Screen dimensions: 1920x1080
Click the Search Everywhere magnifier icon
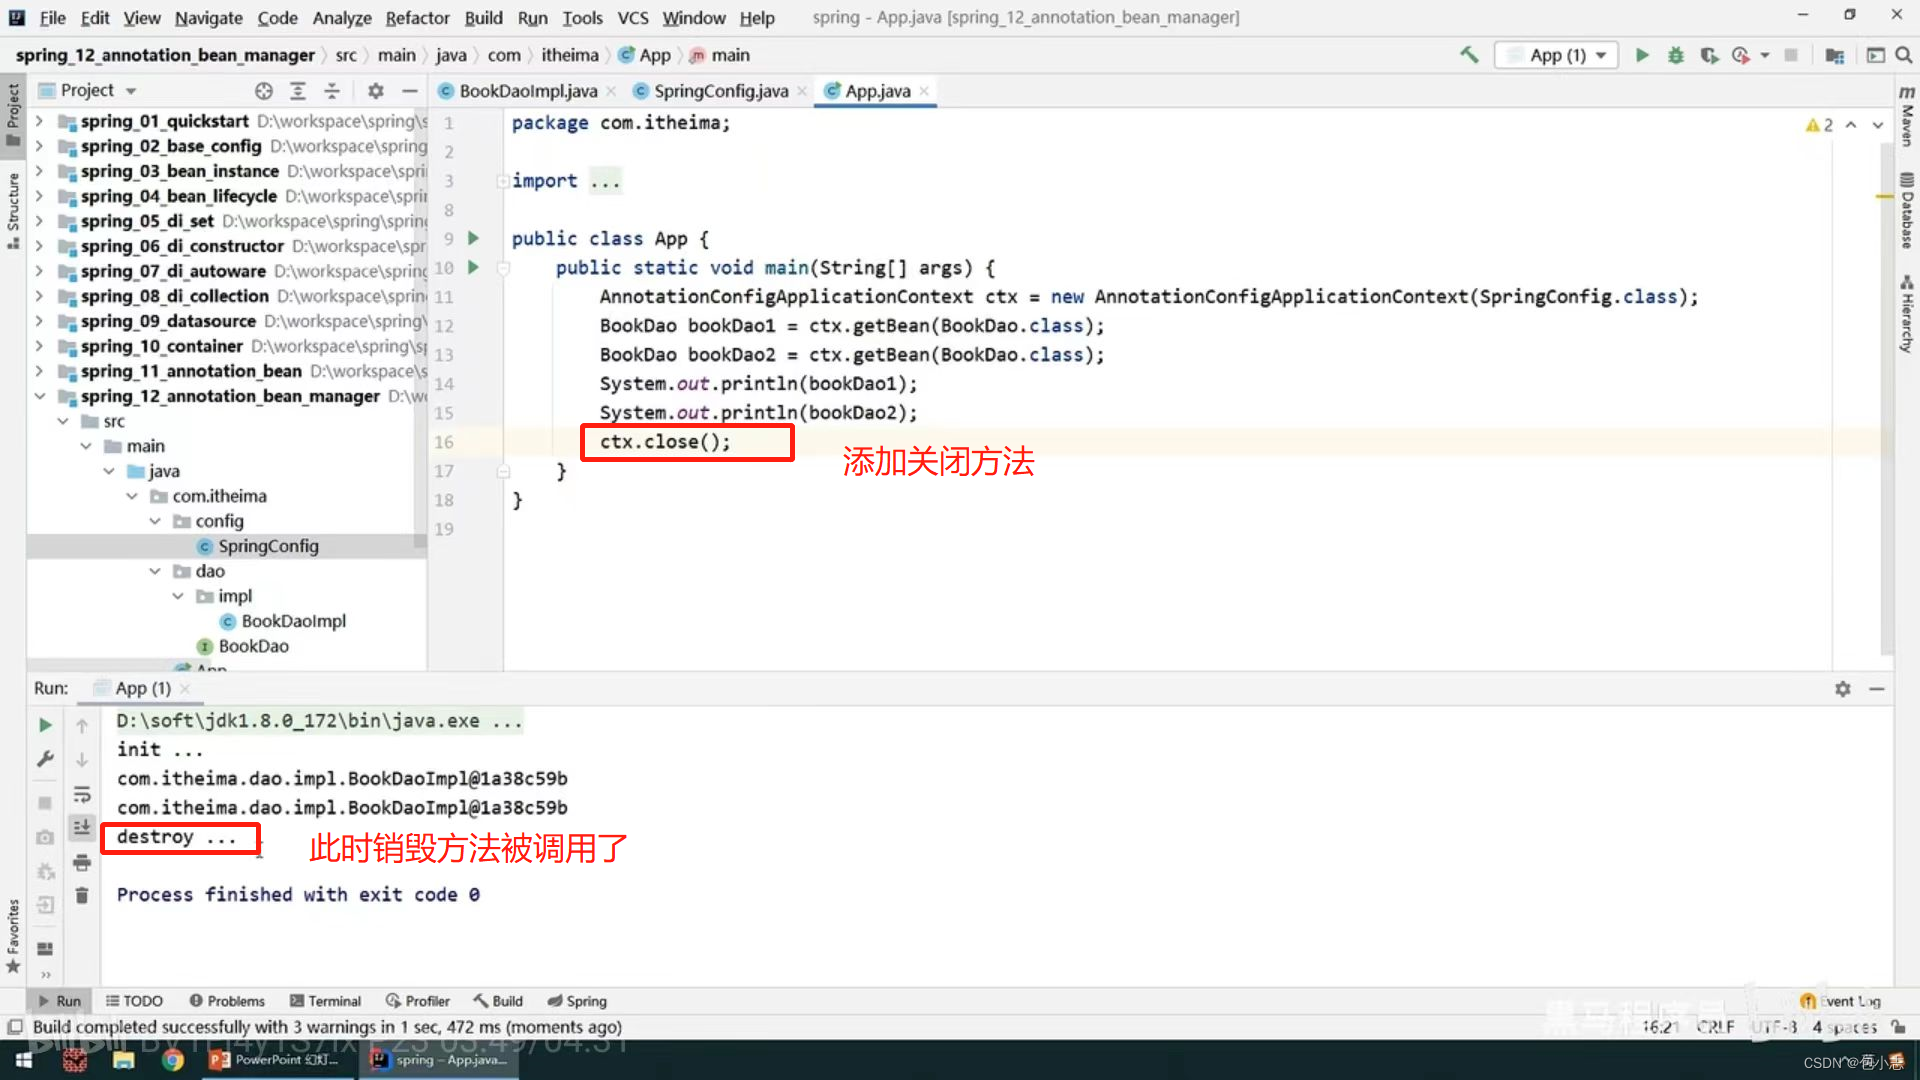click(x=1903, y=55)
